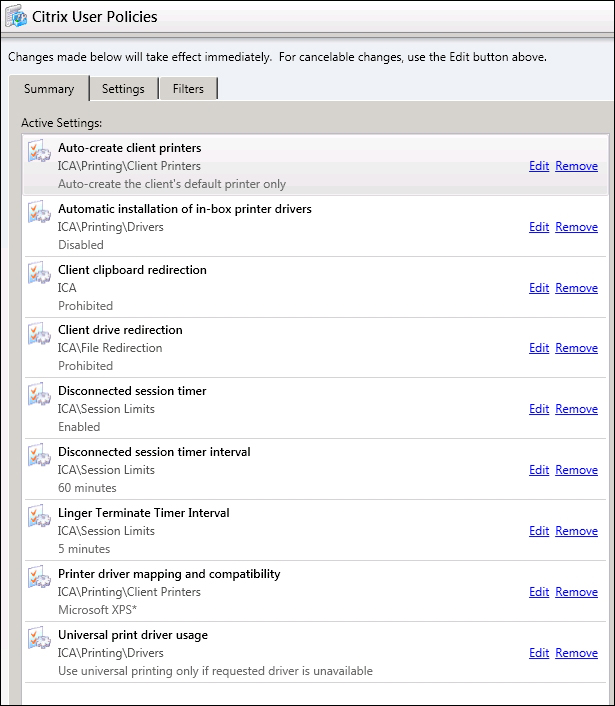The height and width of the screenshot is (706, 615).
Task: Click the 'Microsoft XPS*' value
Action: (97, 610)
